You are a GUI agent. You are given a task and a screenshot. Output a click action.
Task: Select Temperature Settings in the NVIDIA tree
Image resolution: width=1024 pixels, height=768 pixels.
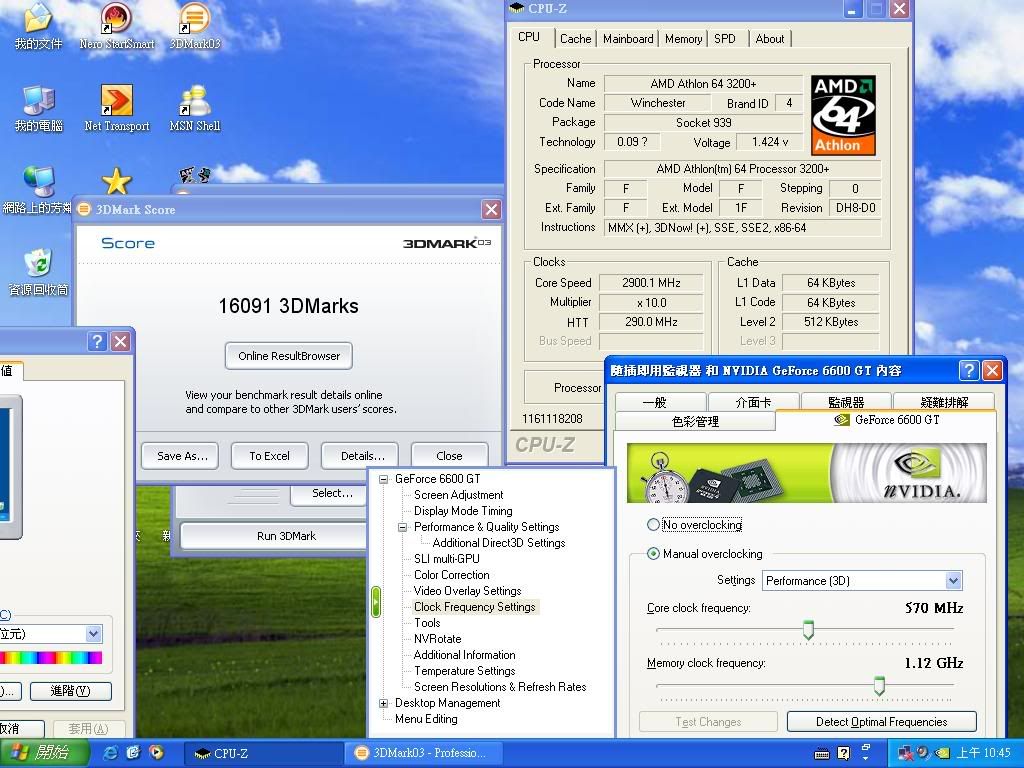pyautogui.click(x=464, y=671)
